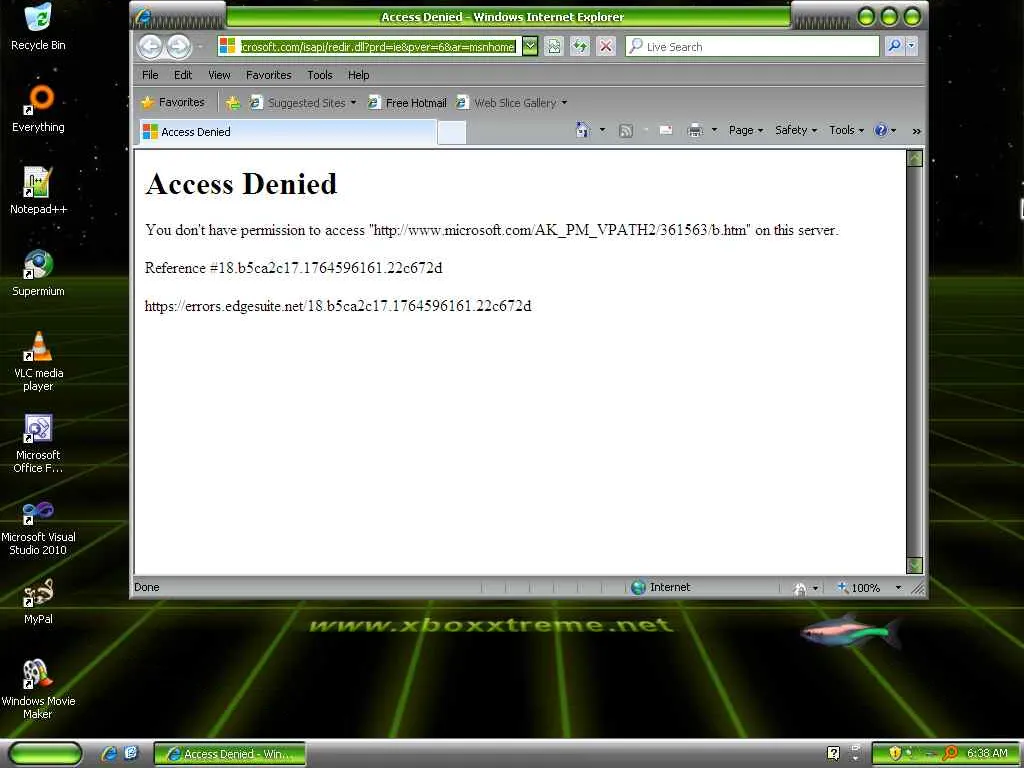Image resolution: width=1024 pixels, height=768 pixels.
Task: Expand the Home button dropdown arrow
Action: pos(602,130)
